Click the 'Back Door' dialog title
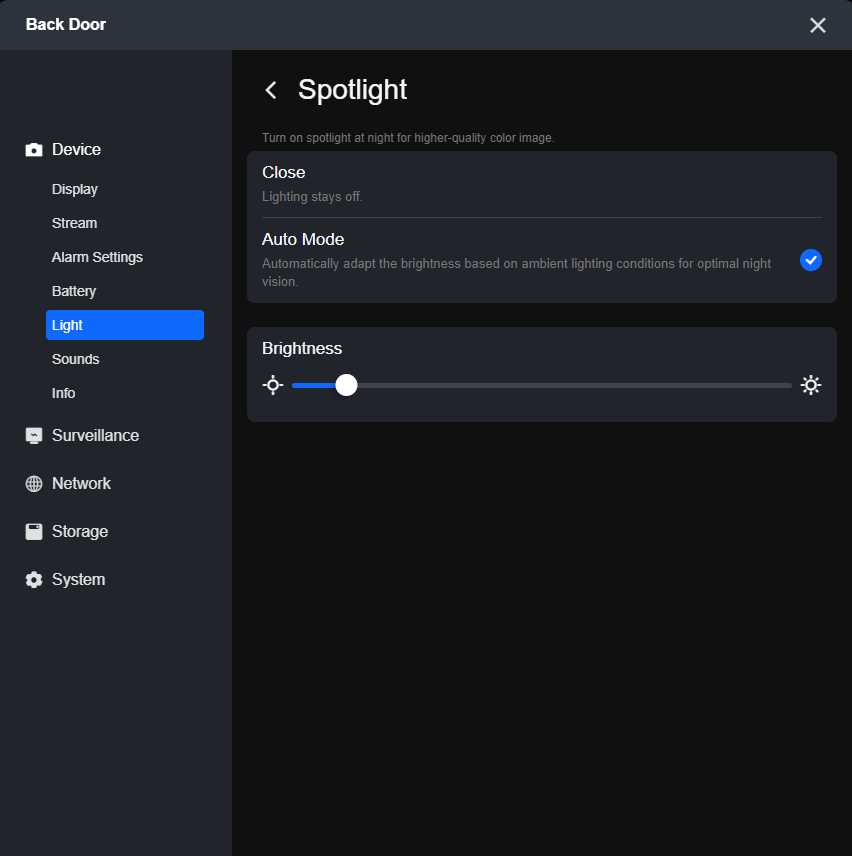Image resolution: width=852 pixels, height=856 pixels. click(66, 25)
